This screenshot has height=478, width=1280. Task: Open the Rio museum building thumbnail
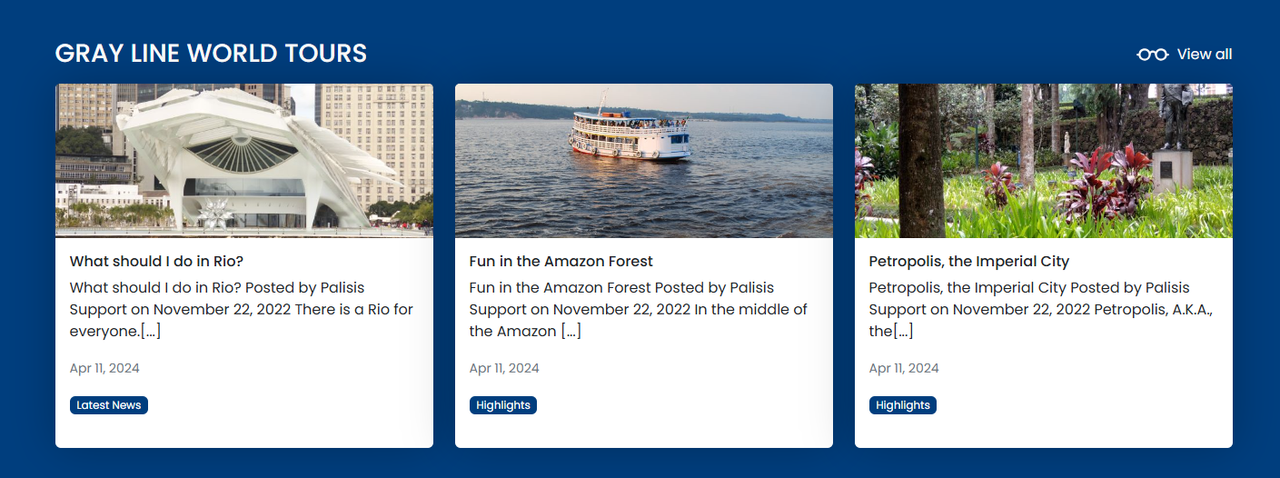pyautogui.click(x=244, y=161)
